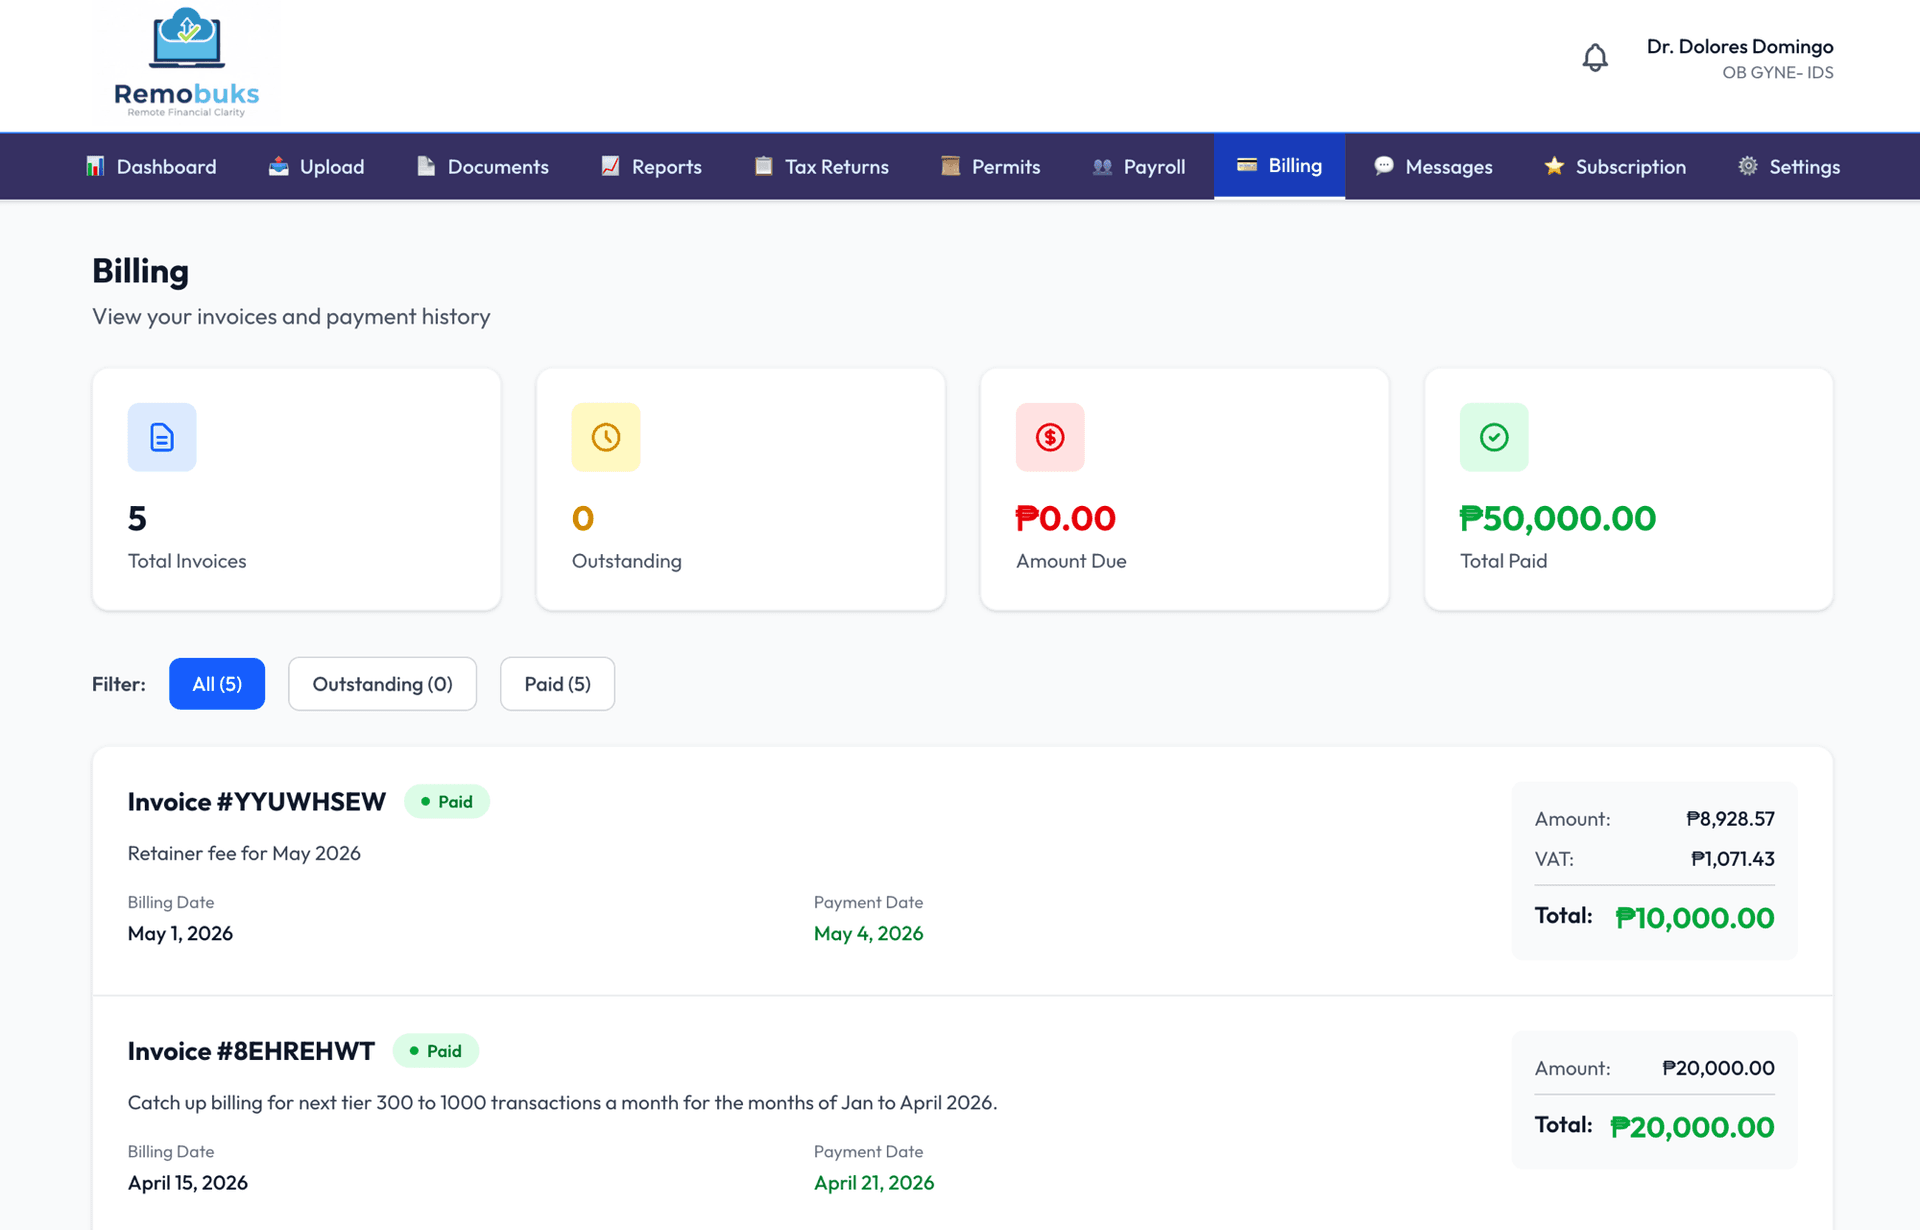Click the Permits scroll icon
The height and width of the screenshot is (1230, 1920).
point(950,166)
